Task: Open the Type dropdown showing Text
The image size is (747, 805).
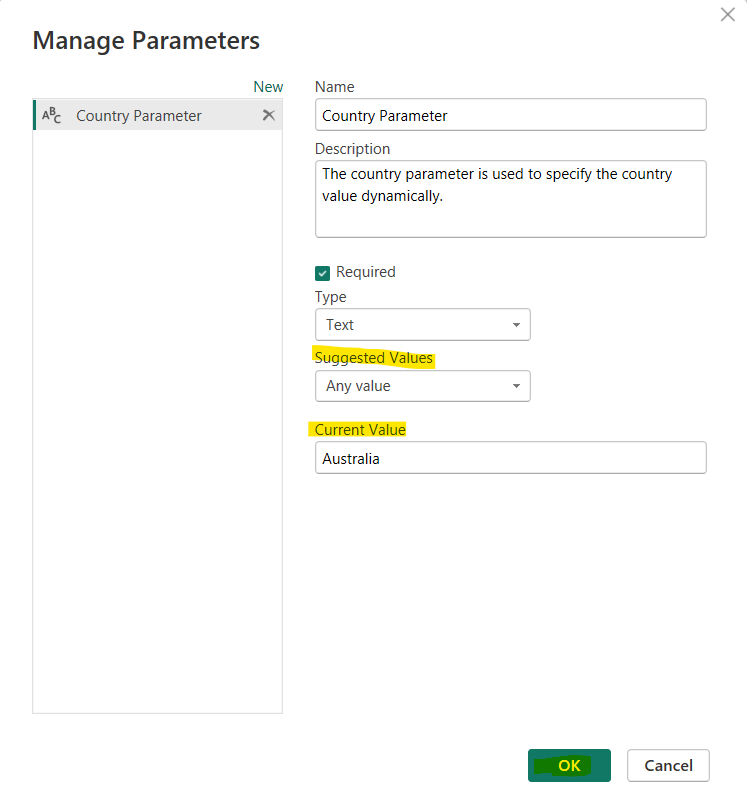Action: [x=422, y=324]
